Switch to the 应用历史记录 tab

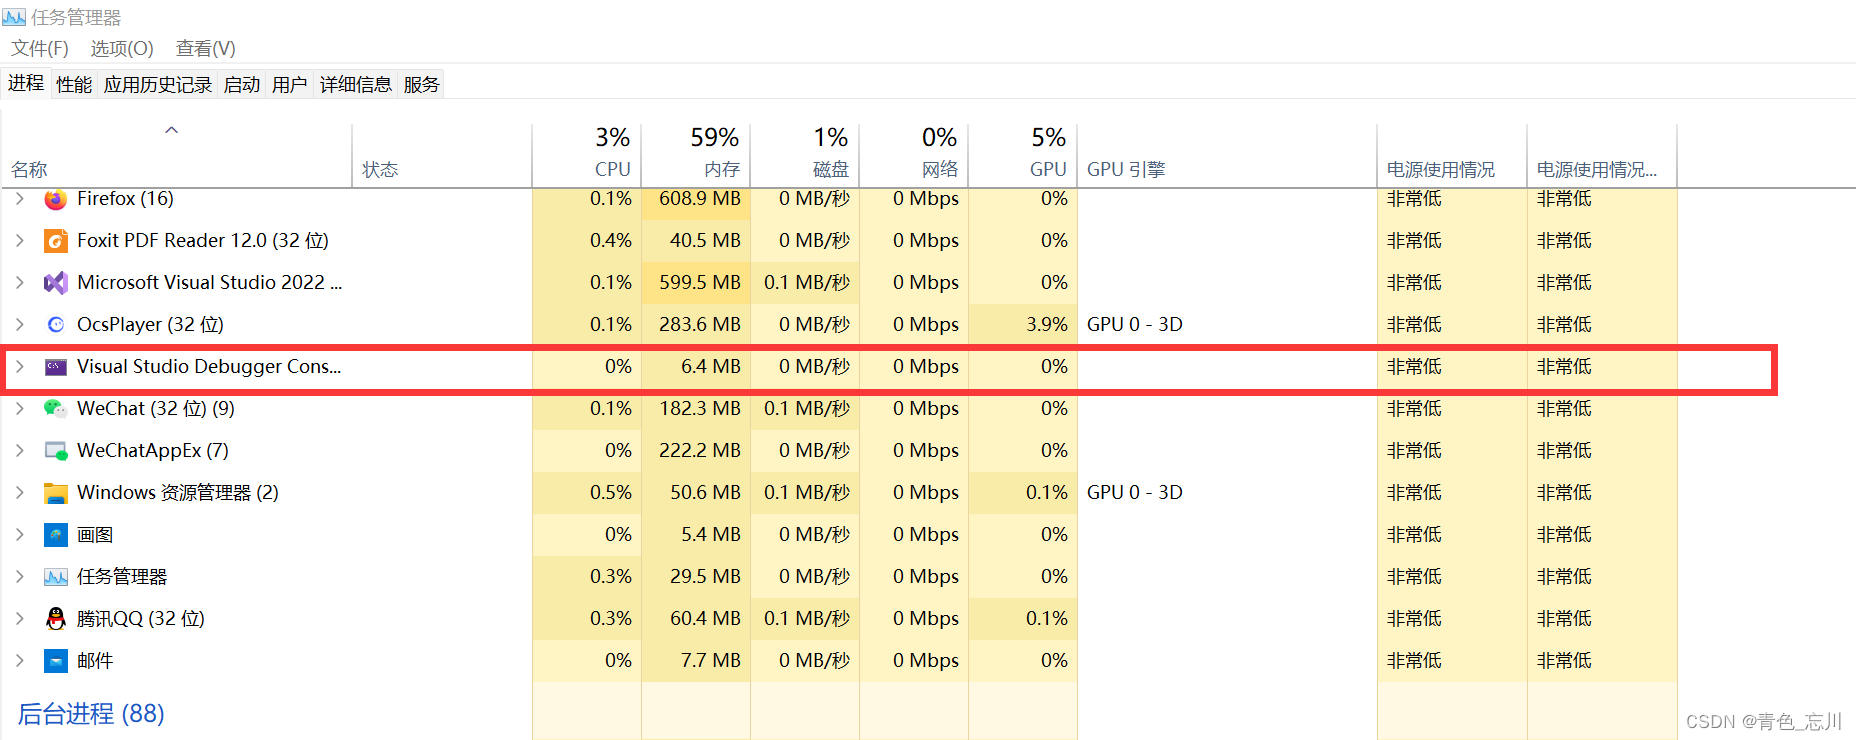(x=158, y=85)
